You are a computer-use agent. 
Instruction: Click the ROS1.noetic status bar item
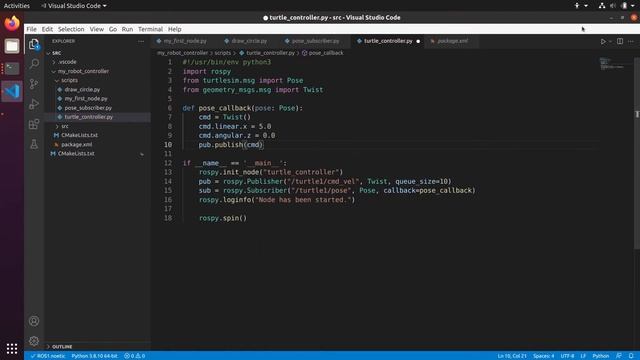pyautogui.click(x=48, y=356)
